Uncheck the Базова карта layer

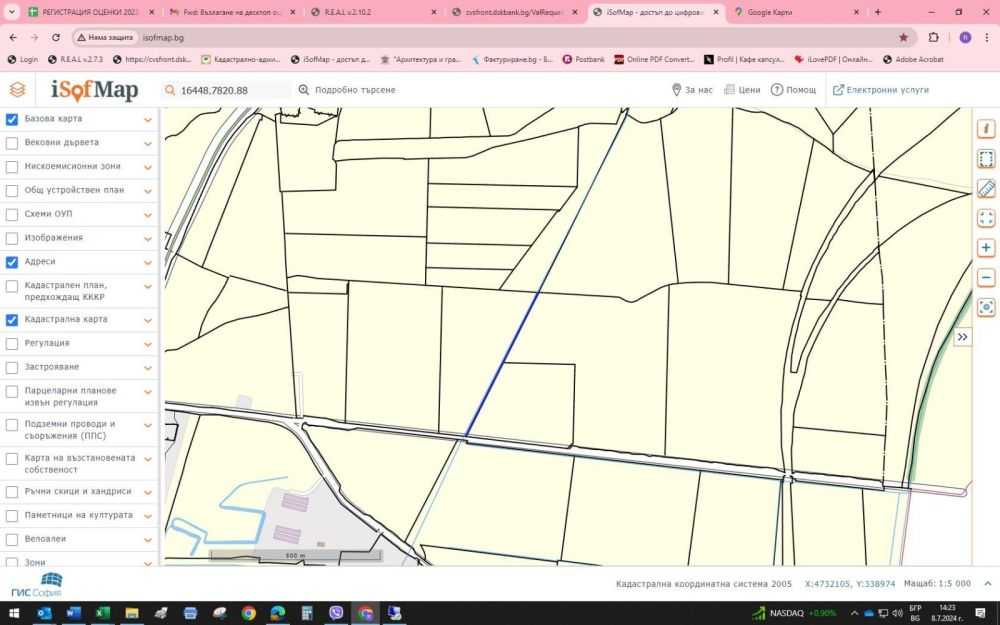click(x=12, y=119)
